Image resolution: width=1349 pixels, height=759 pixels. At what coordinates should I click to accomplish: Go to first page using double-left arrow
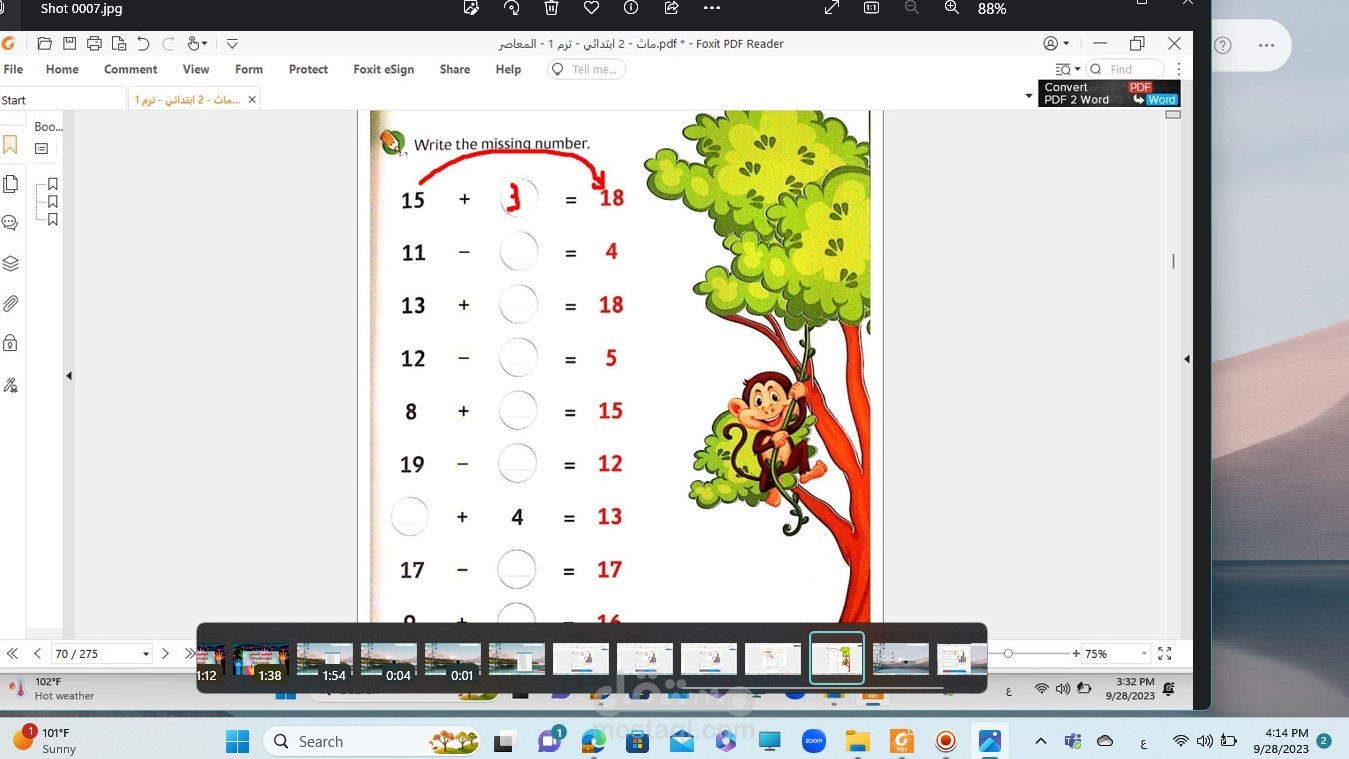[x=13, y=653]
